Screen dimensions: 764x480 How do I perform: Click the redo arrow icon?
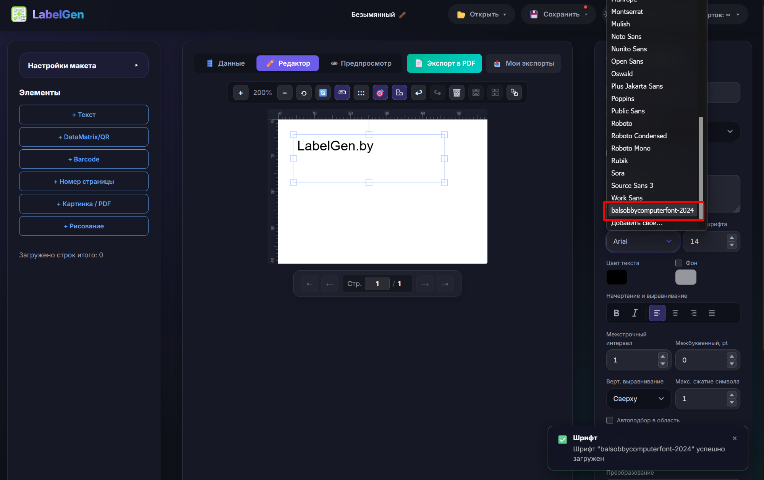[x=438, y=93]
